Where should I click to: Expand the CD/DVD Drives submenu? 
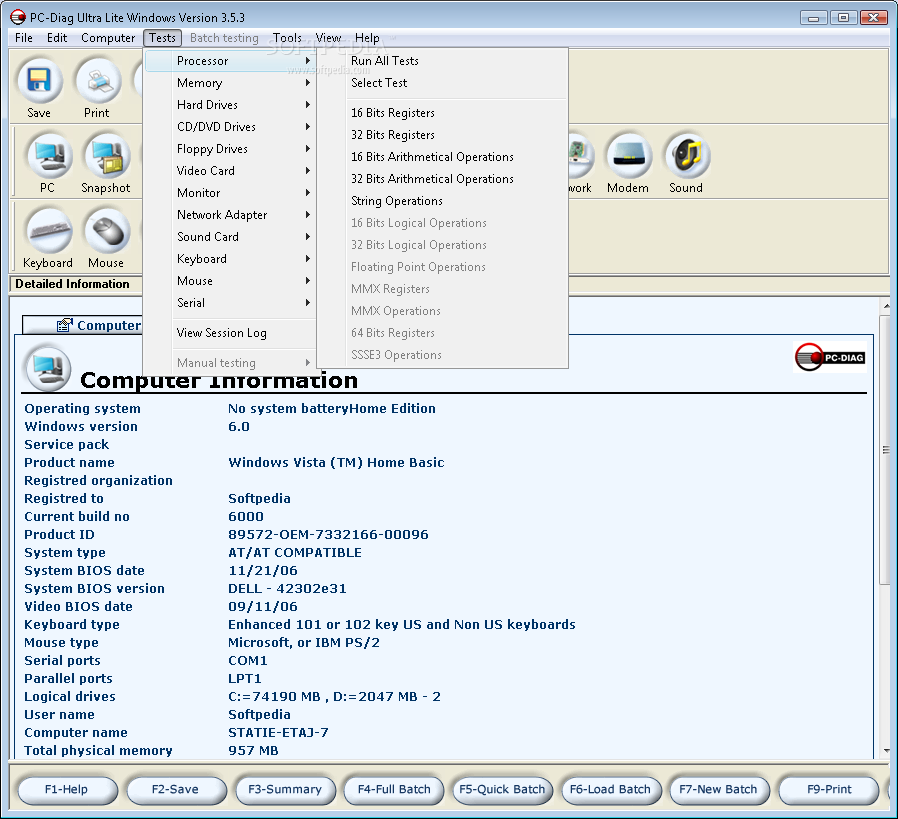click(230, 127)
